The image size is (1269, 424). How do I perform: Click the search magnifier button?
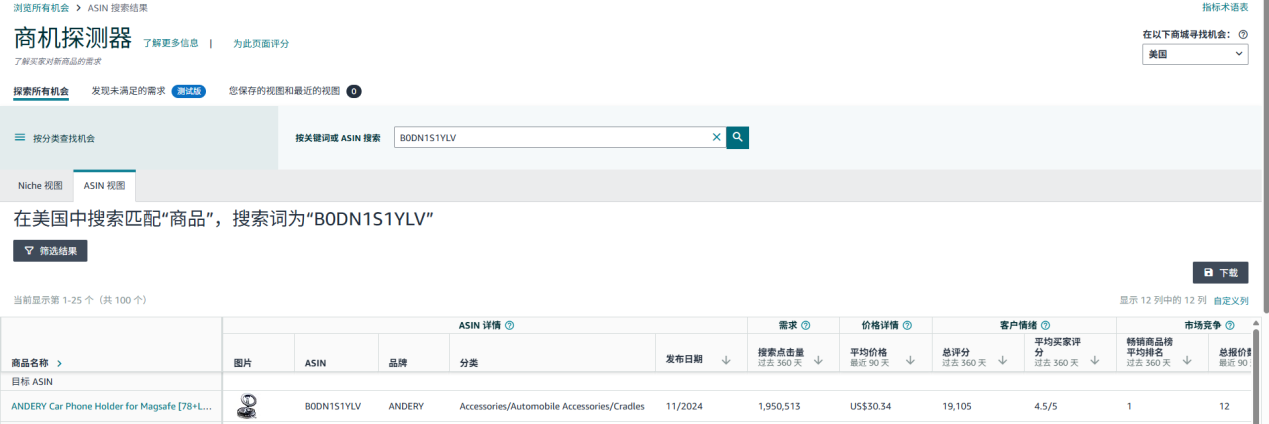(x=738, y=137)
